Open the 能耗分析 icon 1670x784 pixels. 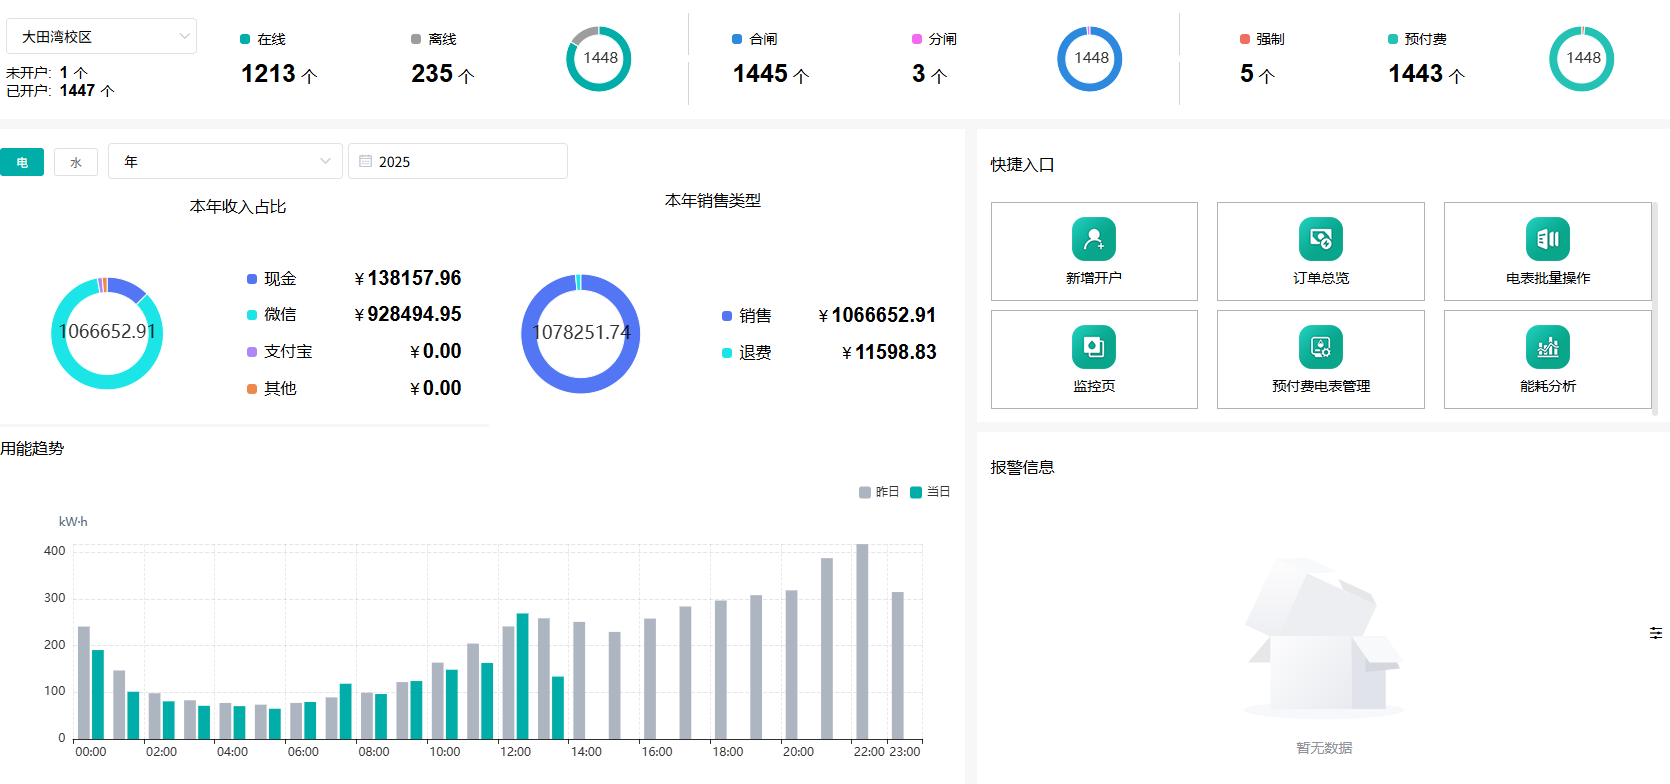click(1547, 347)
